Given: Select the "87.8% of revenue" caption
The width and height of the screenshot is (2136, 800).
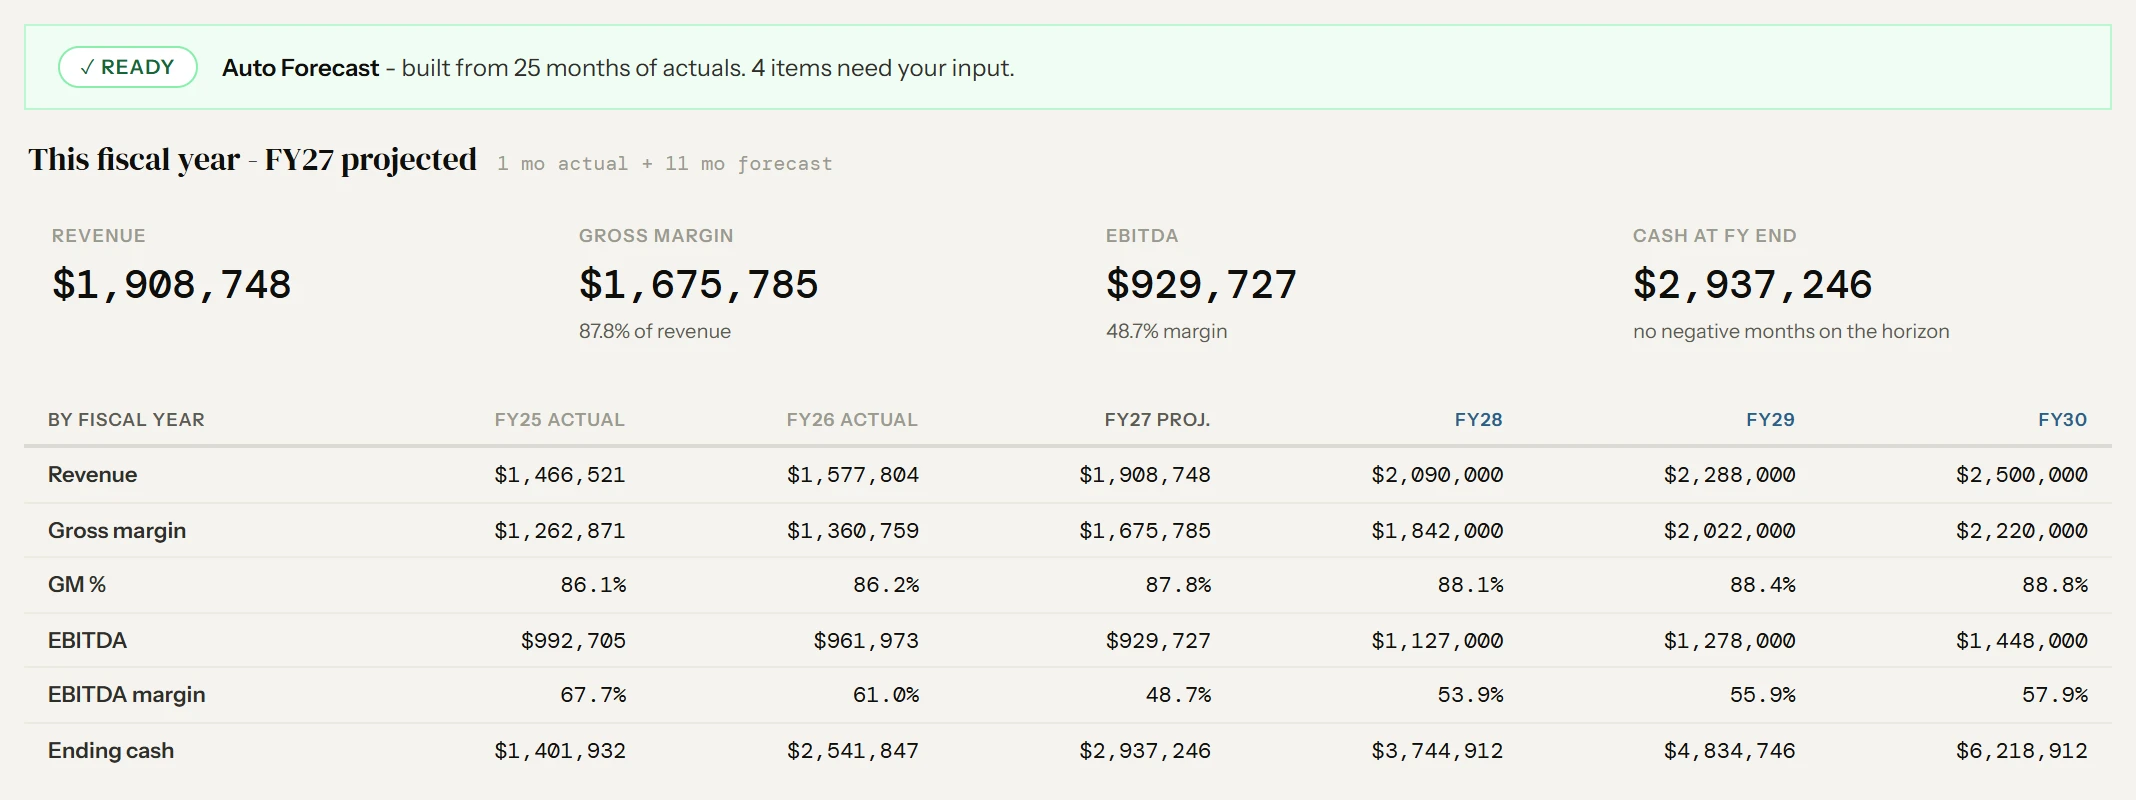Looking at the screenshot, I should point(654,331).
